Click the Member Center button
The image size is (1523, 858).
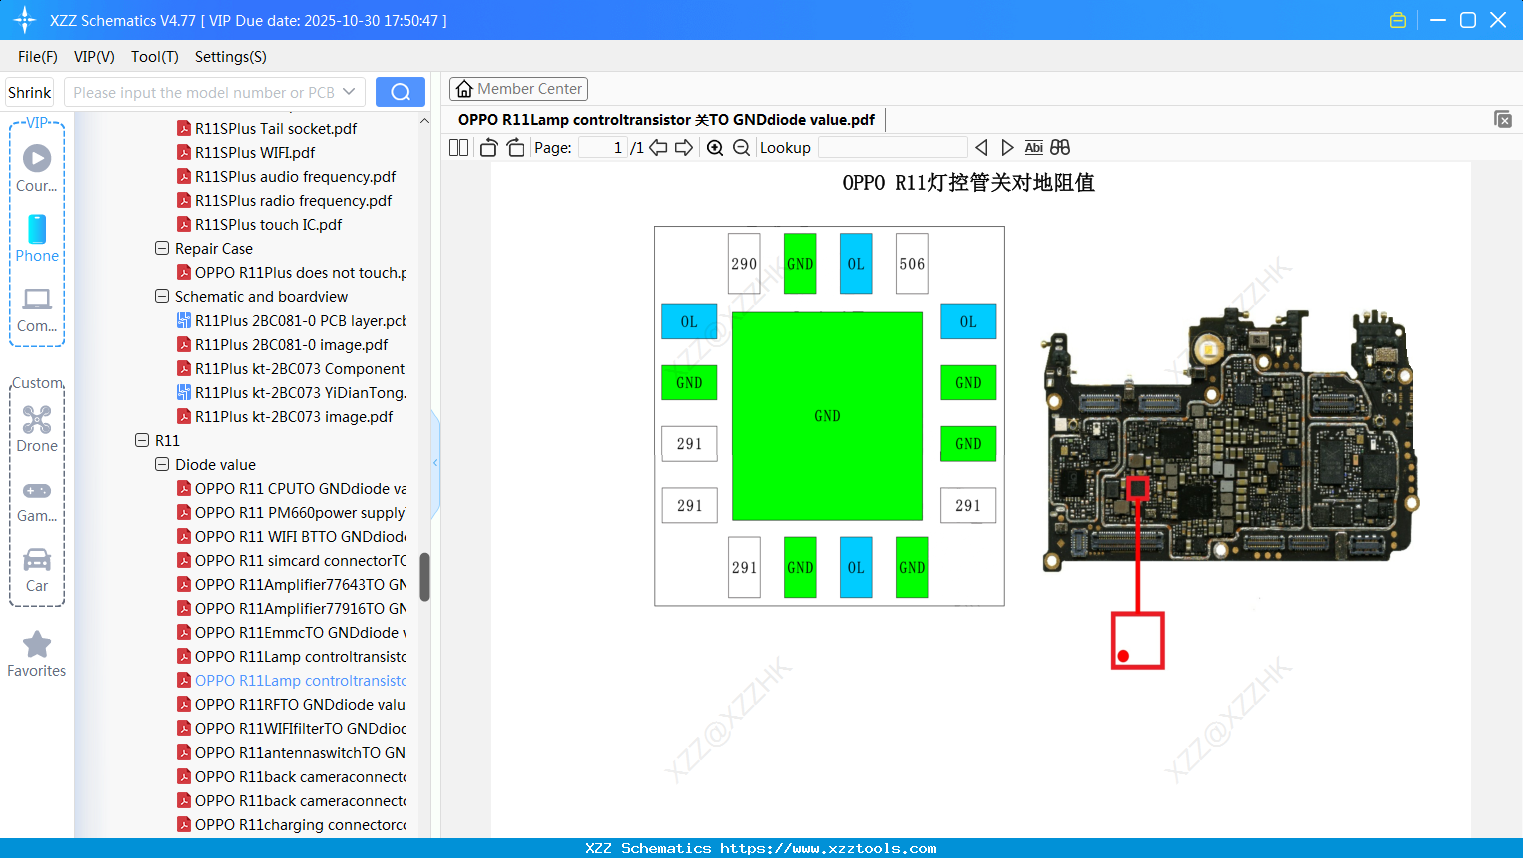[x=518, y=88]
